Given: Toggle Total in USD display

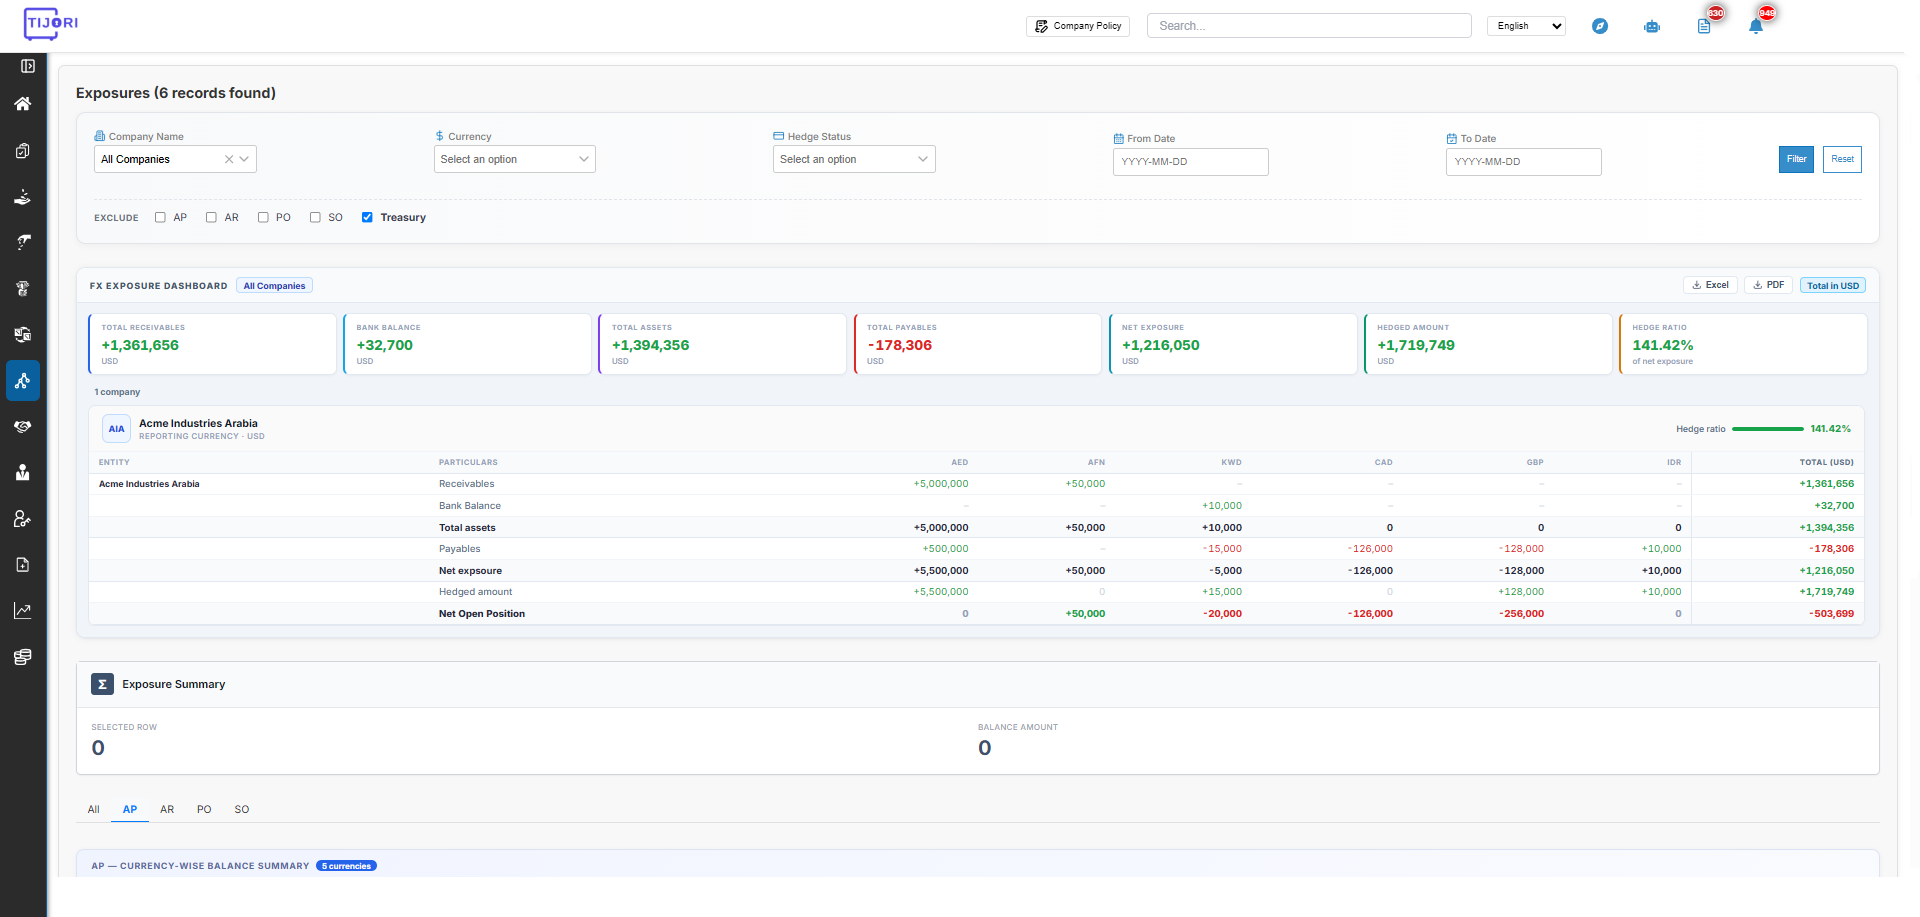Looking at the screenshot, I should (x=1833, y=286).
